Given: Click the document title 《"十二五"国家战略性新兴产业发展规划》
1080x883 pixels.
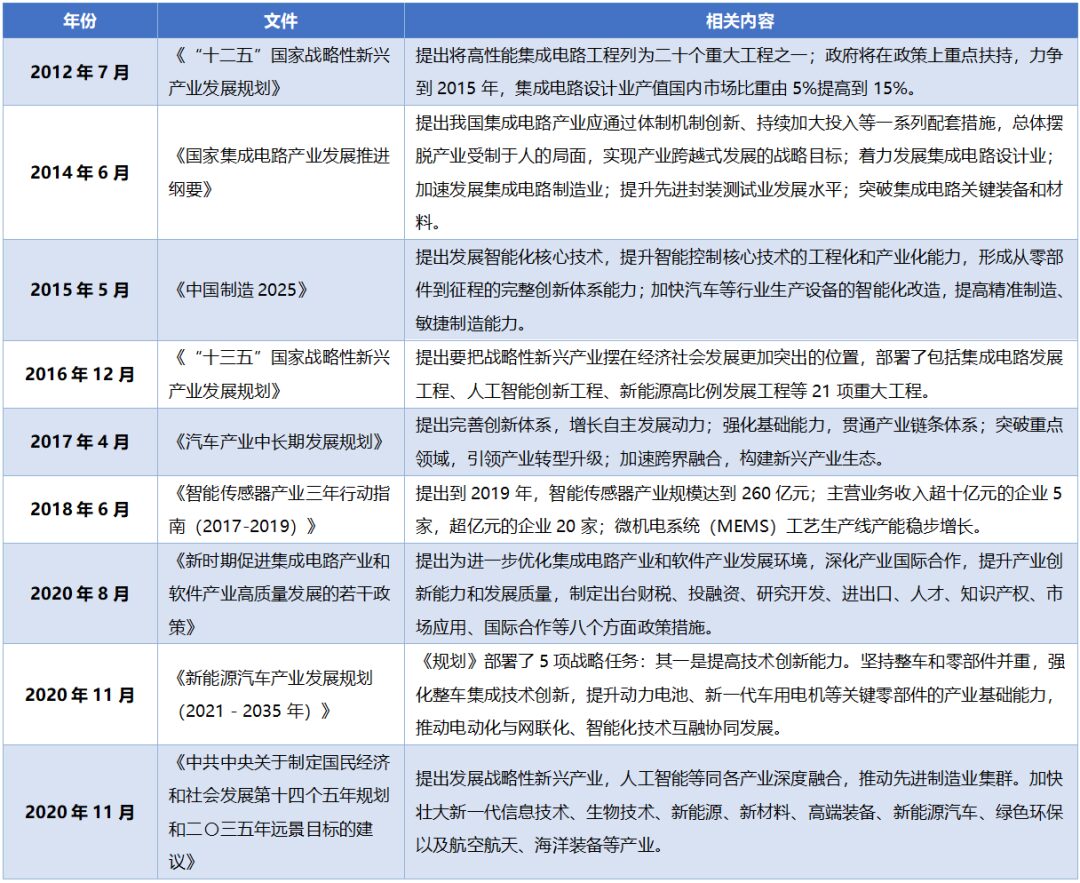Looking at the screenshot, I should point(280,72).
